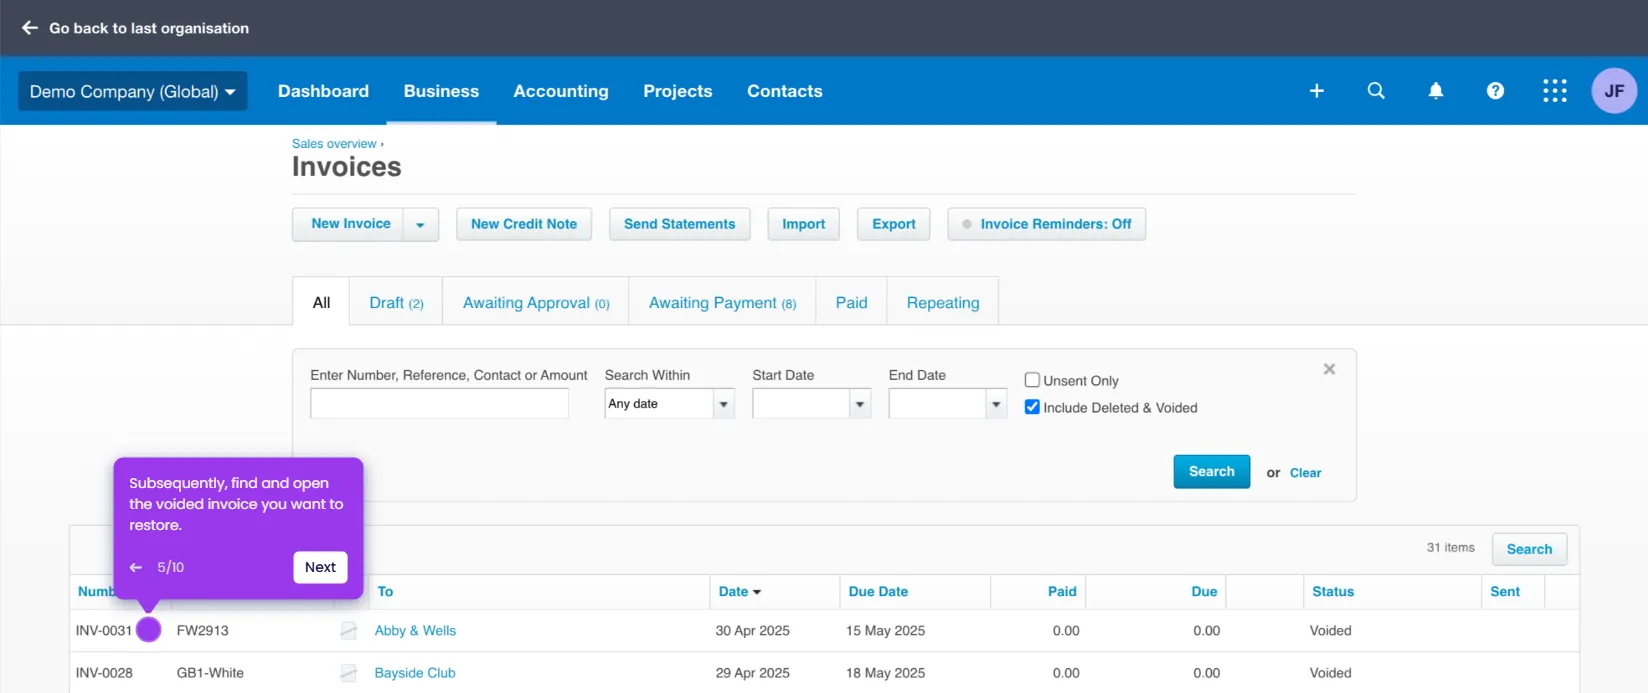Open the Projects menu
Screen dimensions: 1648x693
tap(678, 91)
